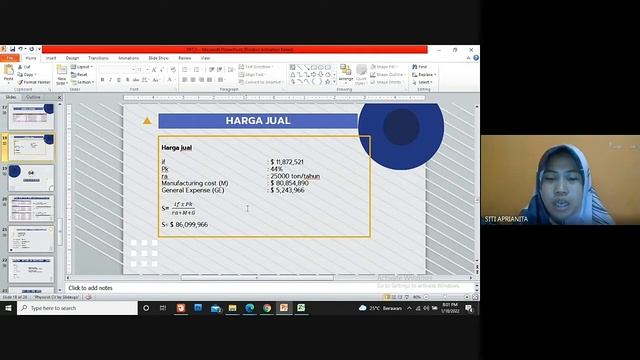
Task: Select the Line shape in shapes gallery
Action: pos(300,67)
